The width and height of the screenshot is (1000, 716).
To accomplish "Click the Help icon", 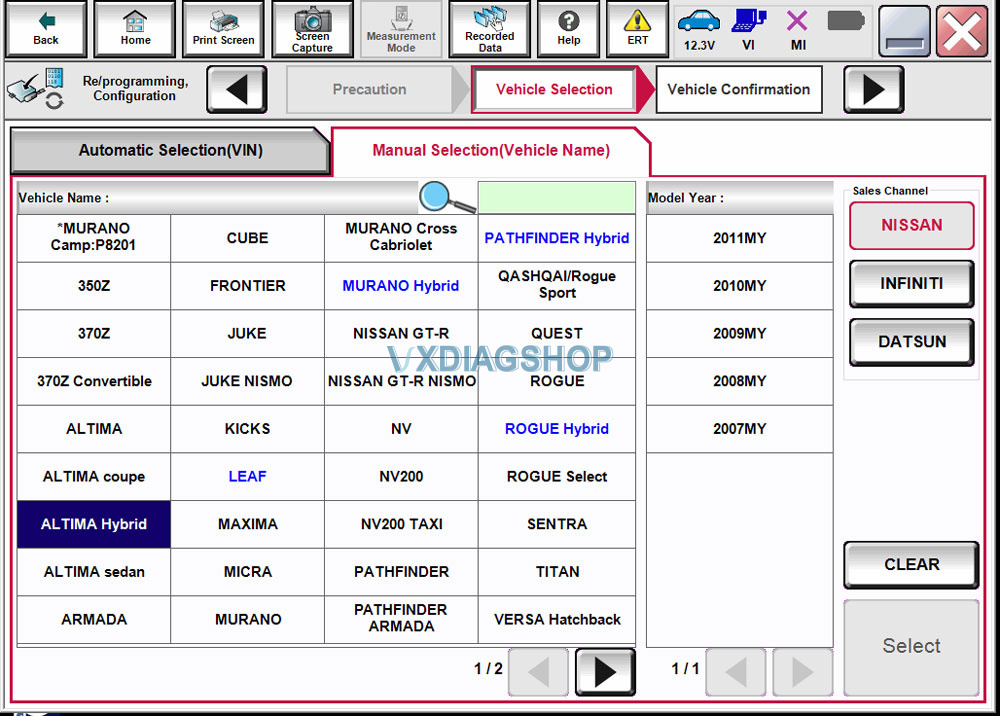I will [x=569, y=28].
